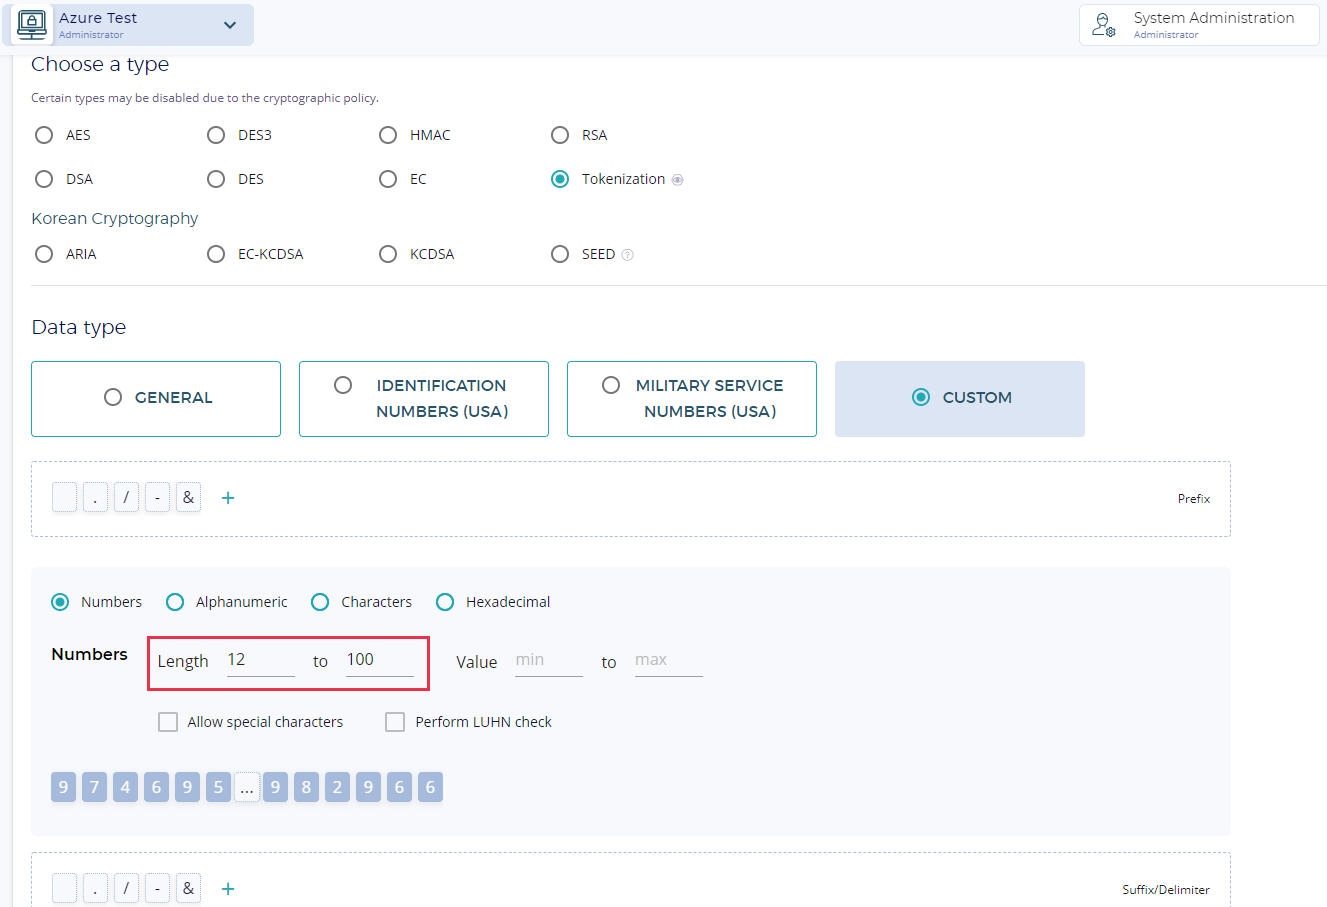
Task: Select the slash prefix character button
Action: (126, 498)
